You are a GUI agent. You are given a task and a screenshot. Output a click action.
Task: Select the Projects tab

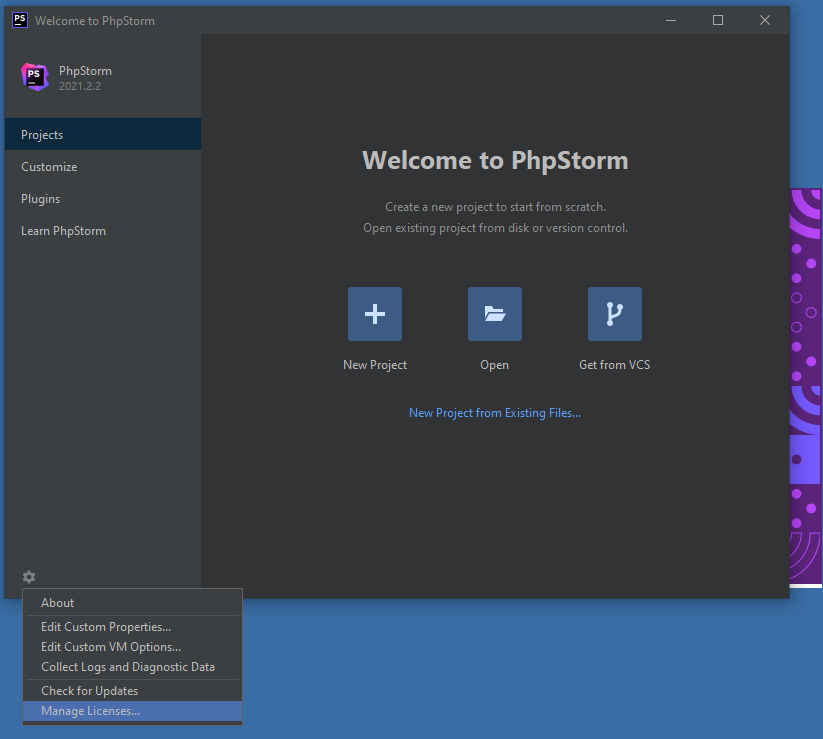click(103, 134)
